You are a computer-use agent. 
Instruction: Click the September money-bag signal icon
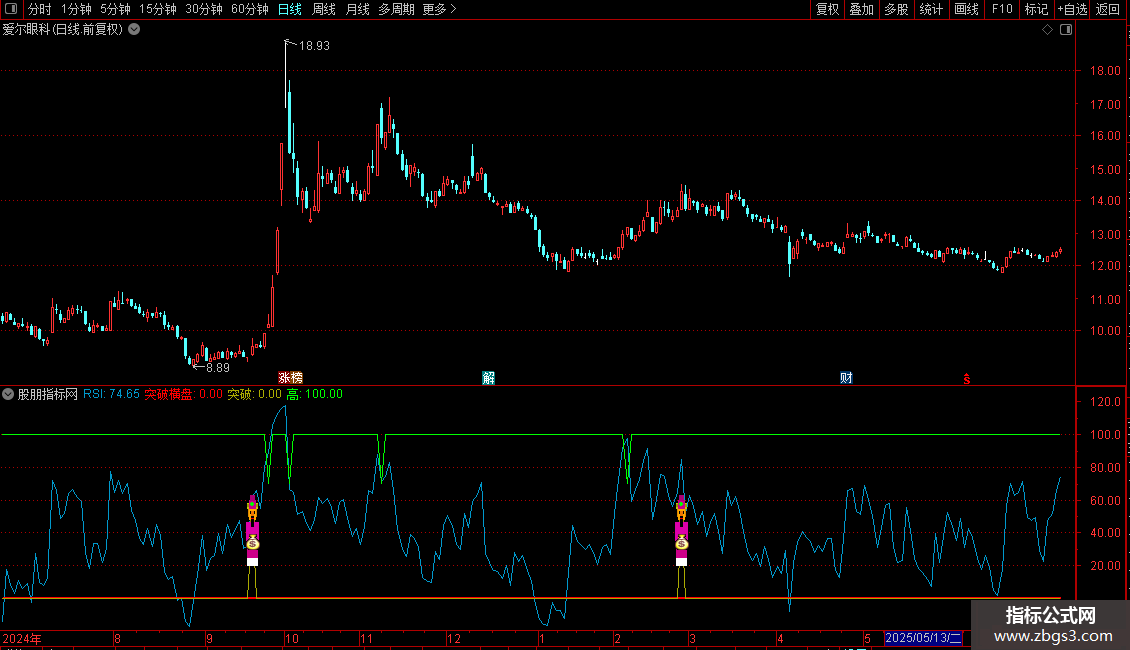point(252,543)
